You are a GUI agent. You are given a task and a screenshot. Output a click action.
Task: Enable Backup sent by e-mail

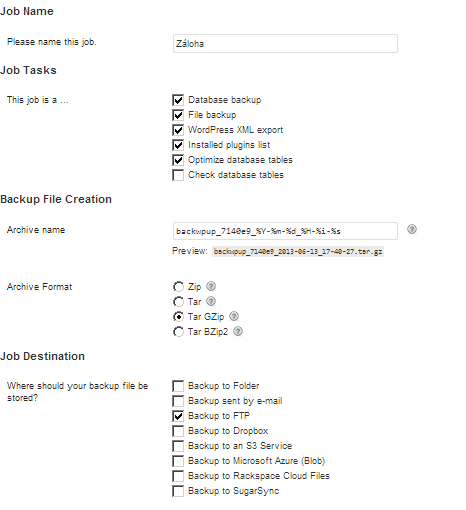pyautogui.click(x=178, y=401)
